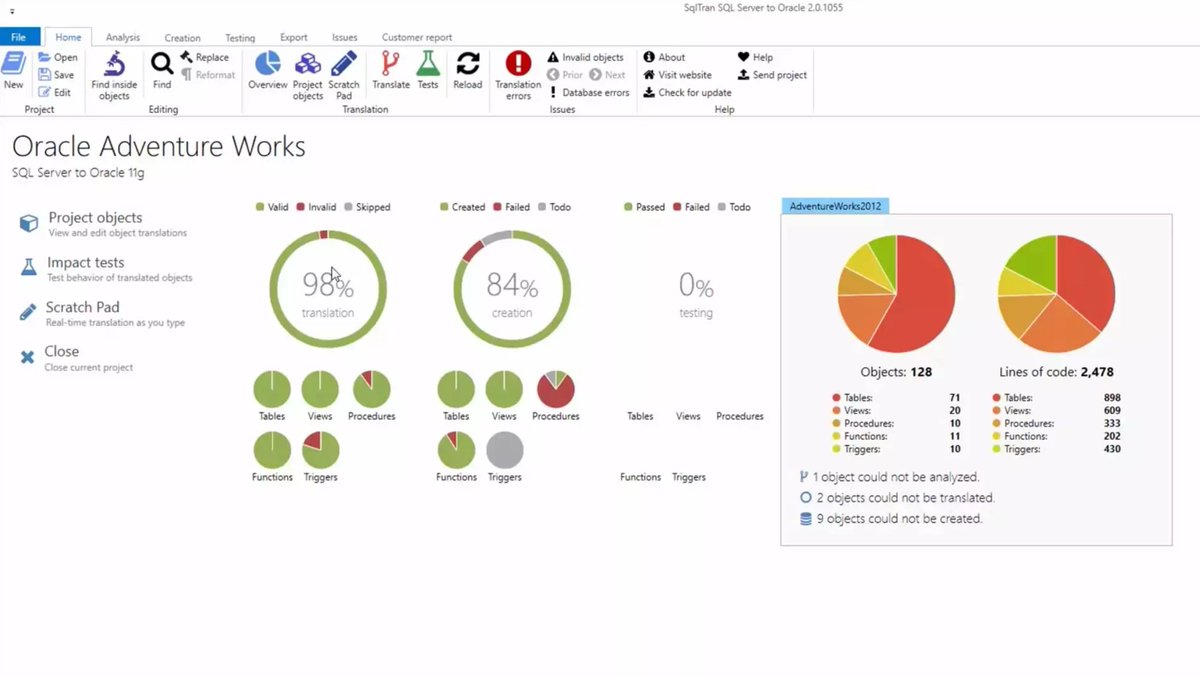
Task: Click the Valid legend green swatch
Action: [x=260, y=207]
